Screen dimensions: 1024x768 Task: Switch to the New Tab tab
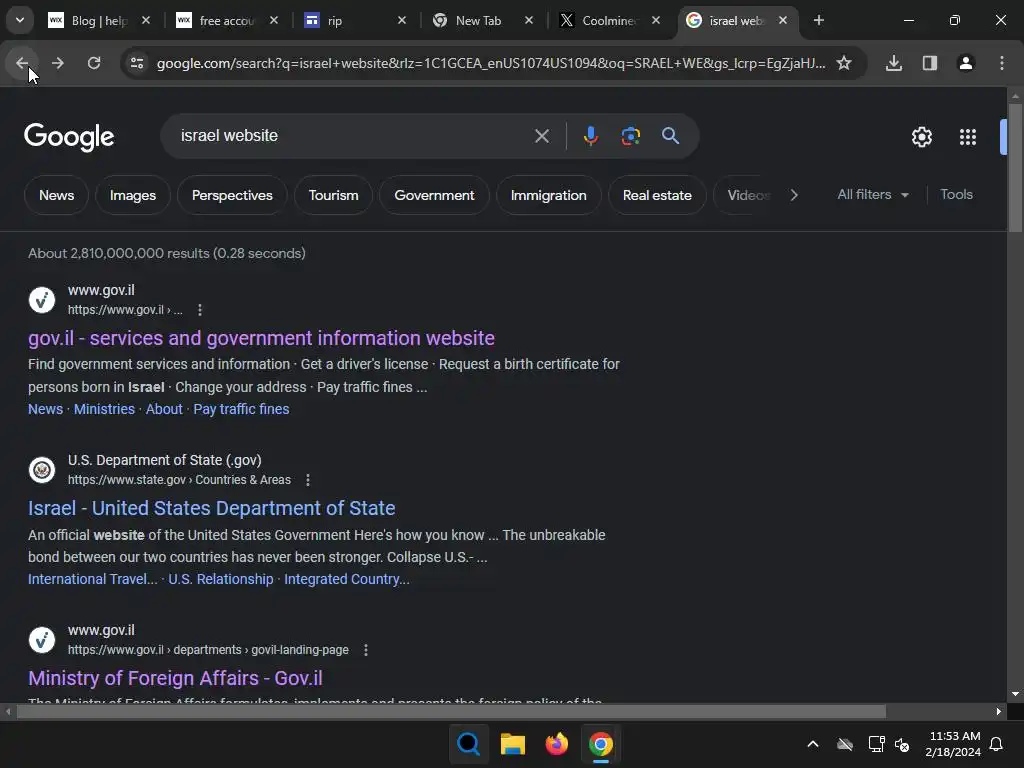click(x=483, y=20)
